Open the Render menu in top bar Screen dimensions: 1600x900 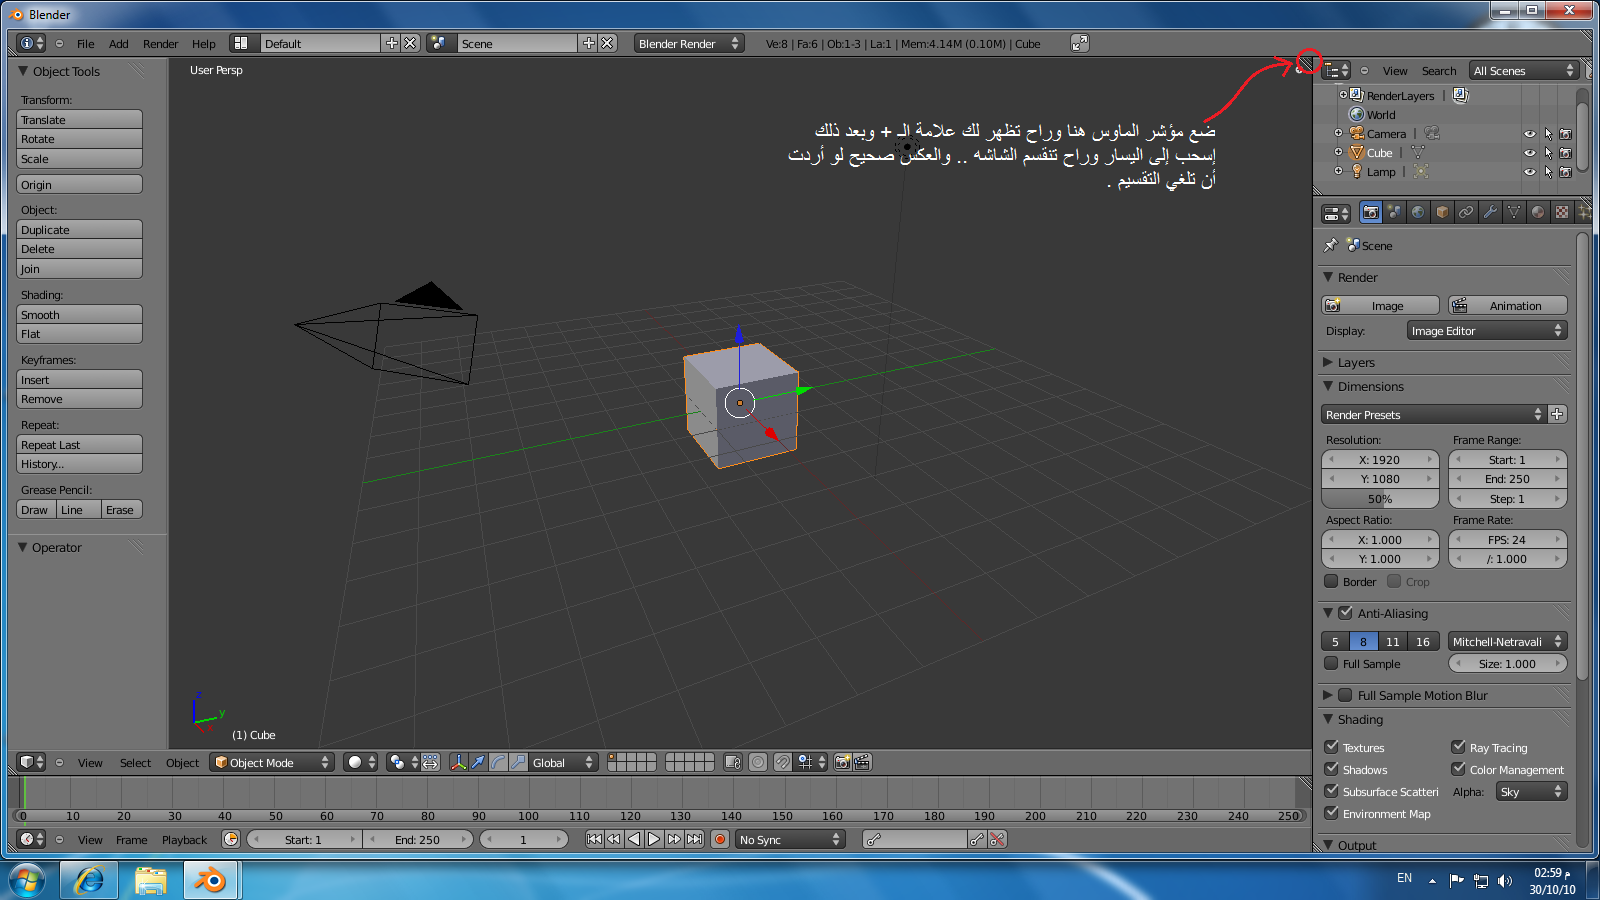(x=160, y=44)
